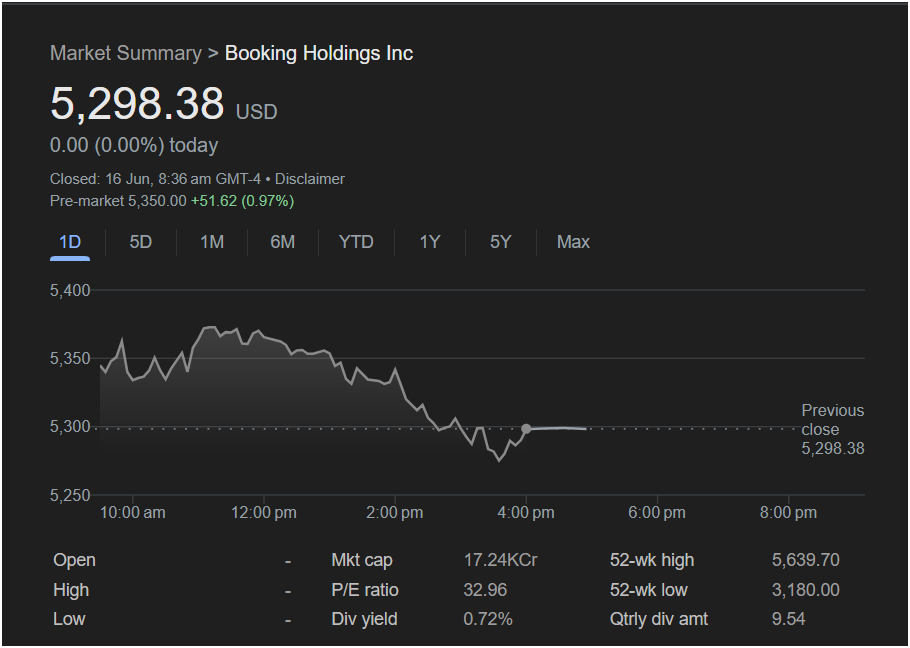Click the Booking Holdings Inc title
This screenshot has height=648, width=910.
(x=319, y=53)
